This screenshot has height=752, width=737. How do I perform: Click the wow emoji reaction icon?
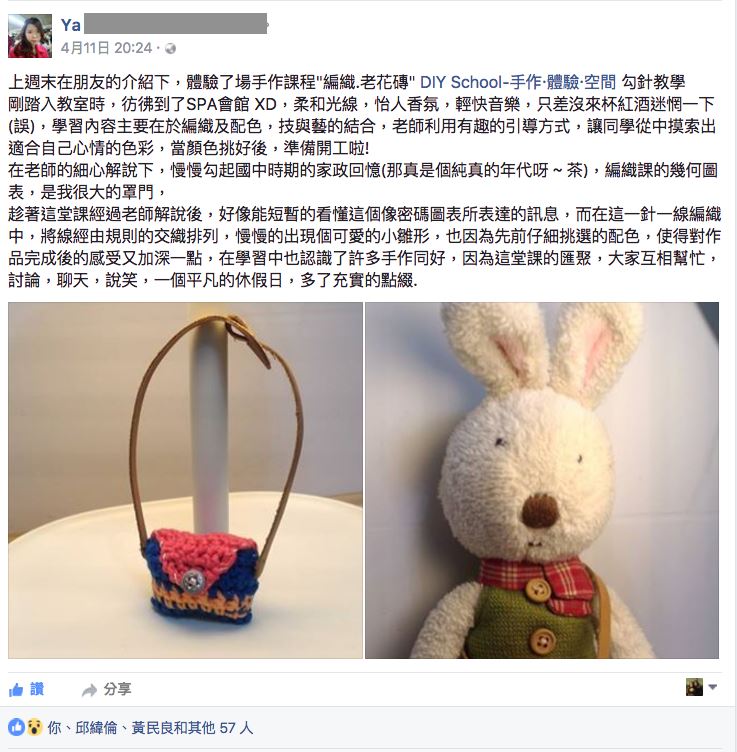pyautogui.click(x=35, y=728)
